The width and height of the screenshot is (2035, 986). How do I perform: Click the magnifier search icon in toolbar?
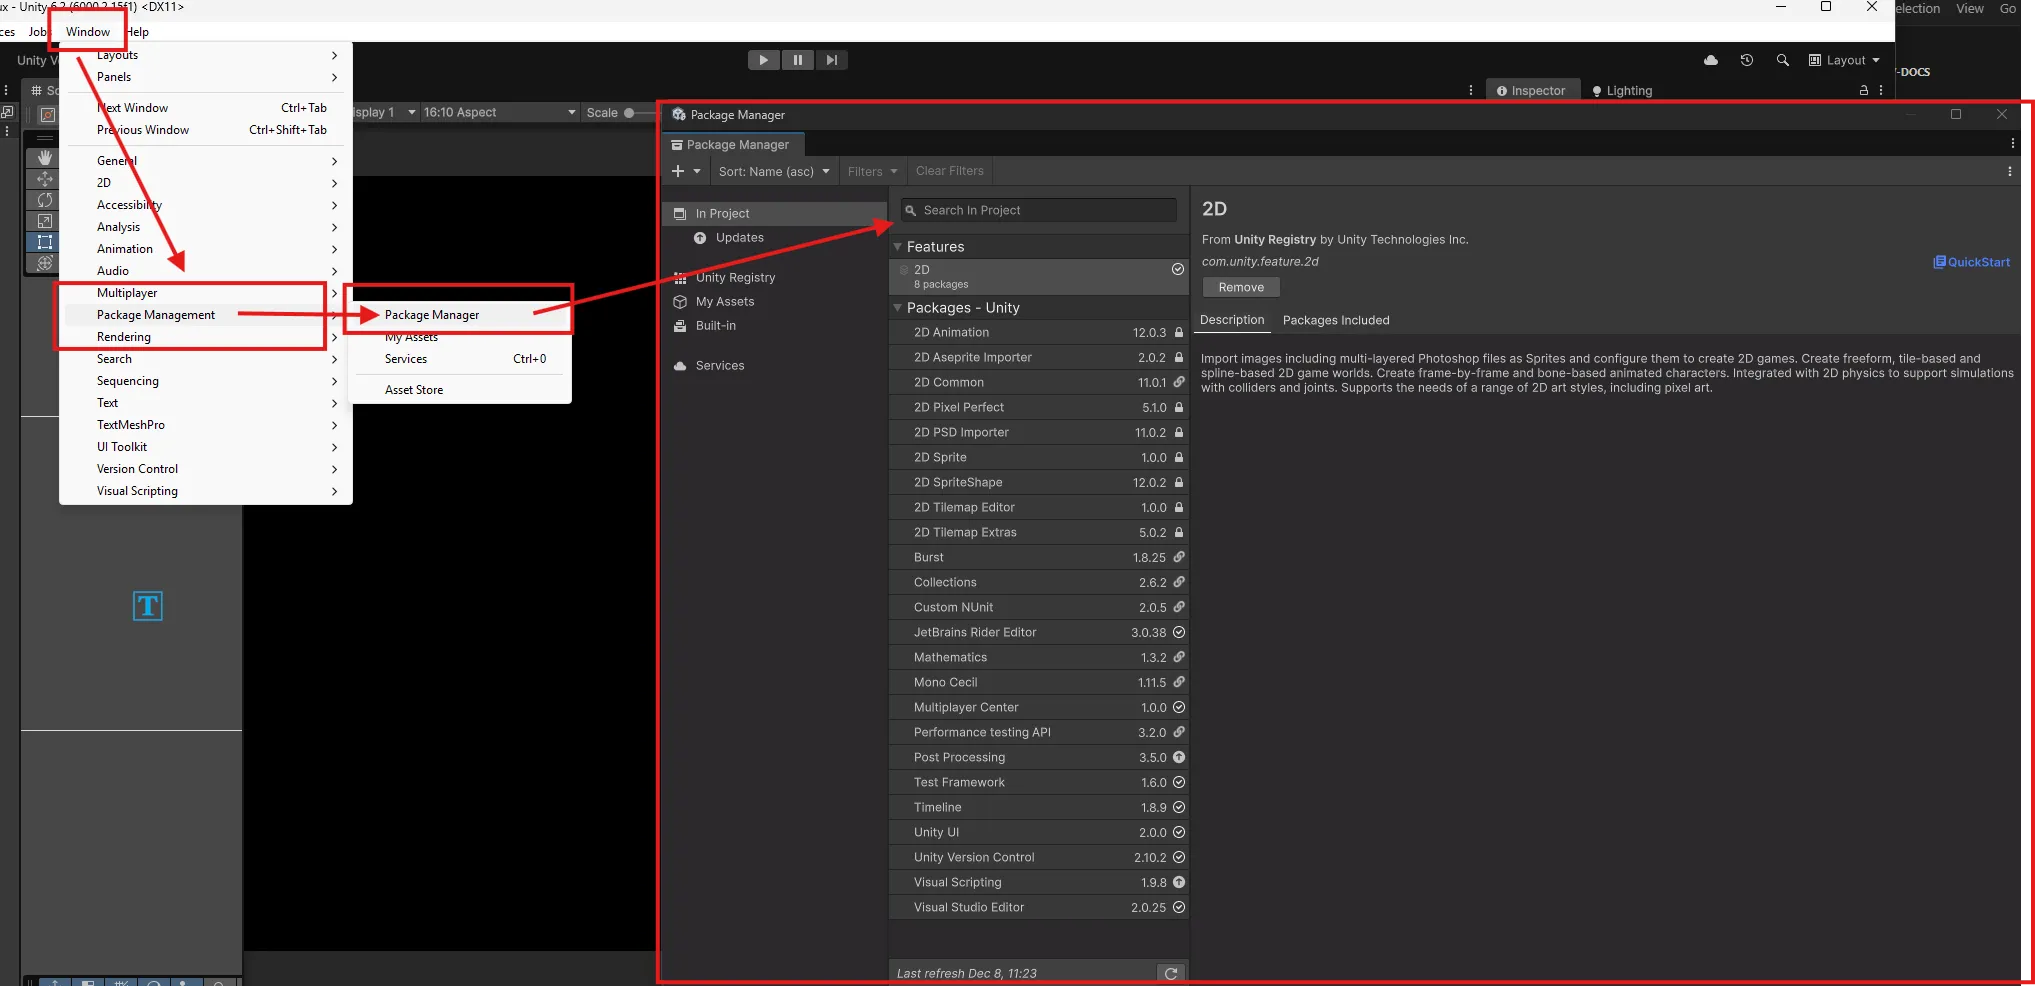coord(1782,60)
